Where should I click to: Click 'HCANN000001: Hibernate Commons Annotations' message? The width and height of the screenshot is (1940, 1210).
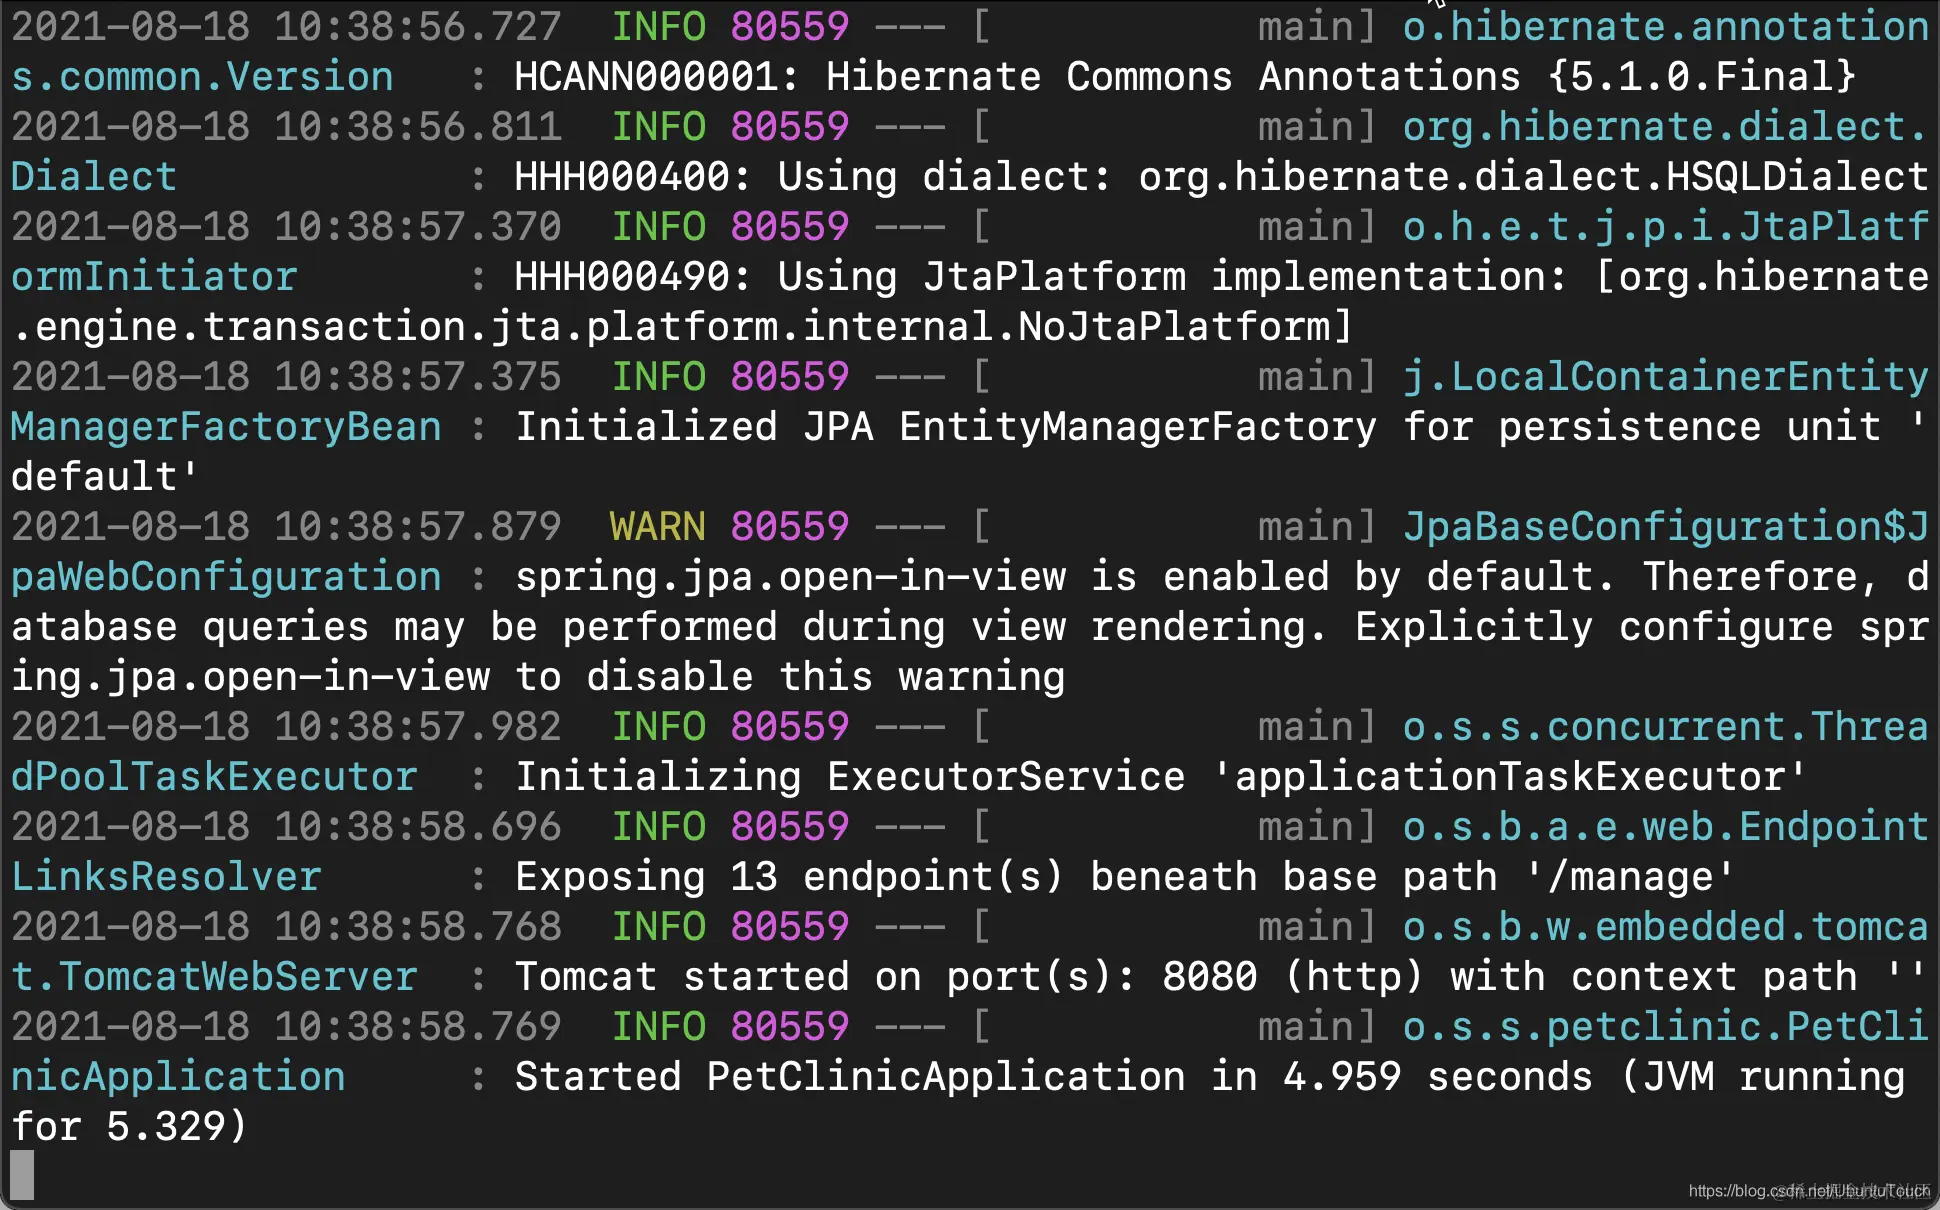pos(1018,76)
